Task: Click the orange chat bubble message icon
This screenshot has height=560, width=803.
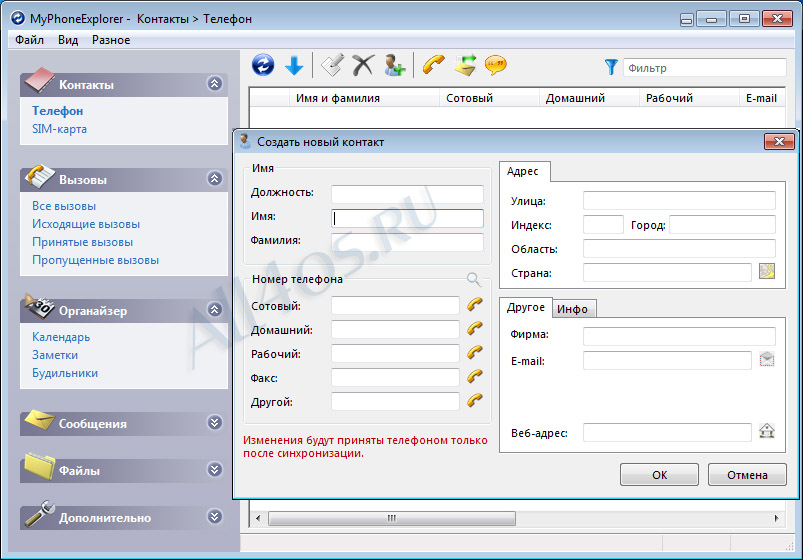Action: 496,66
